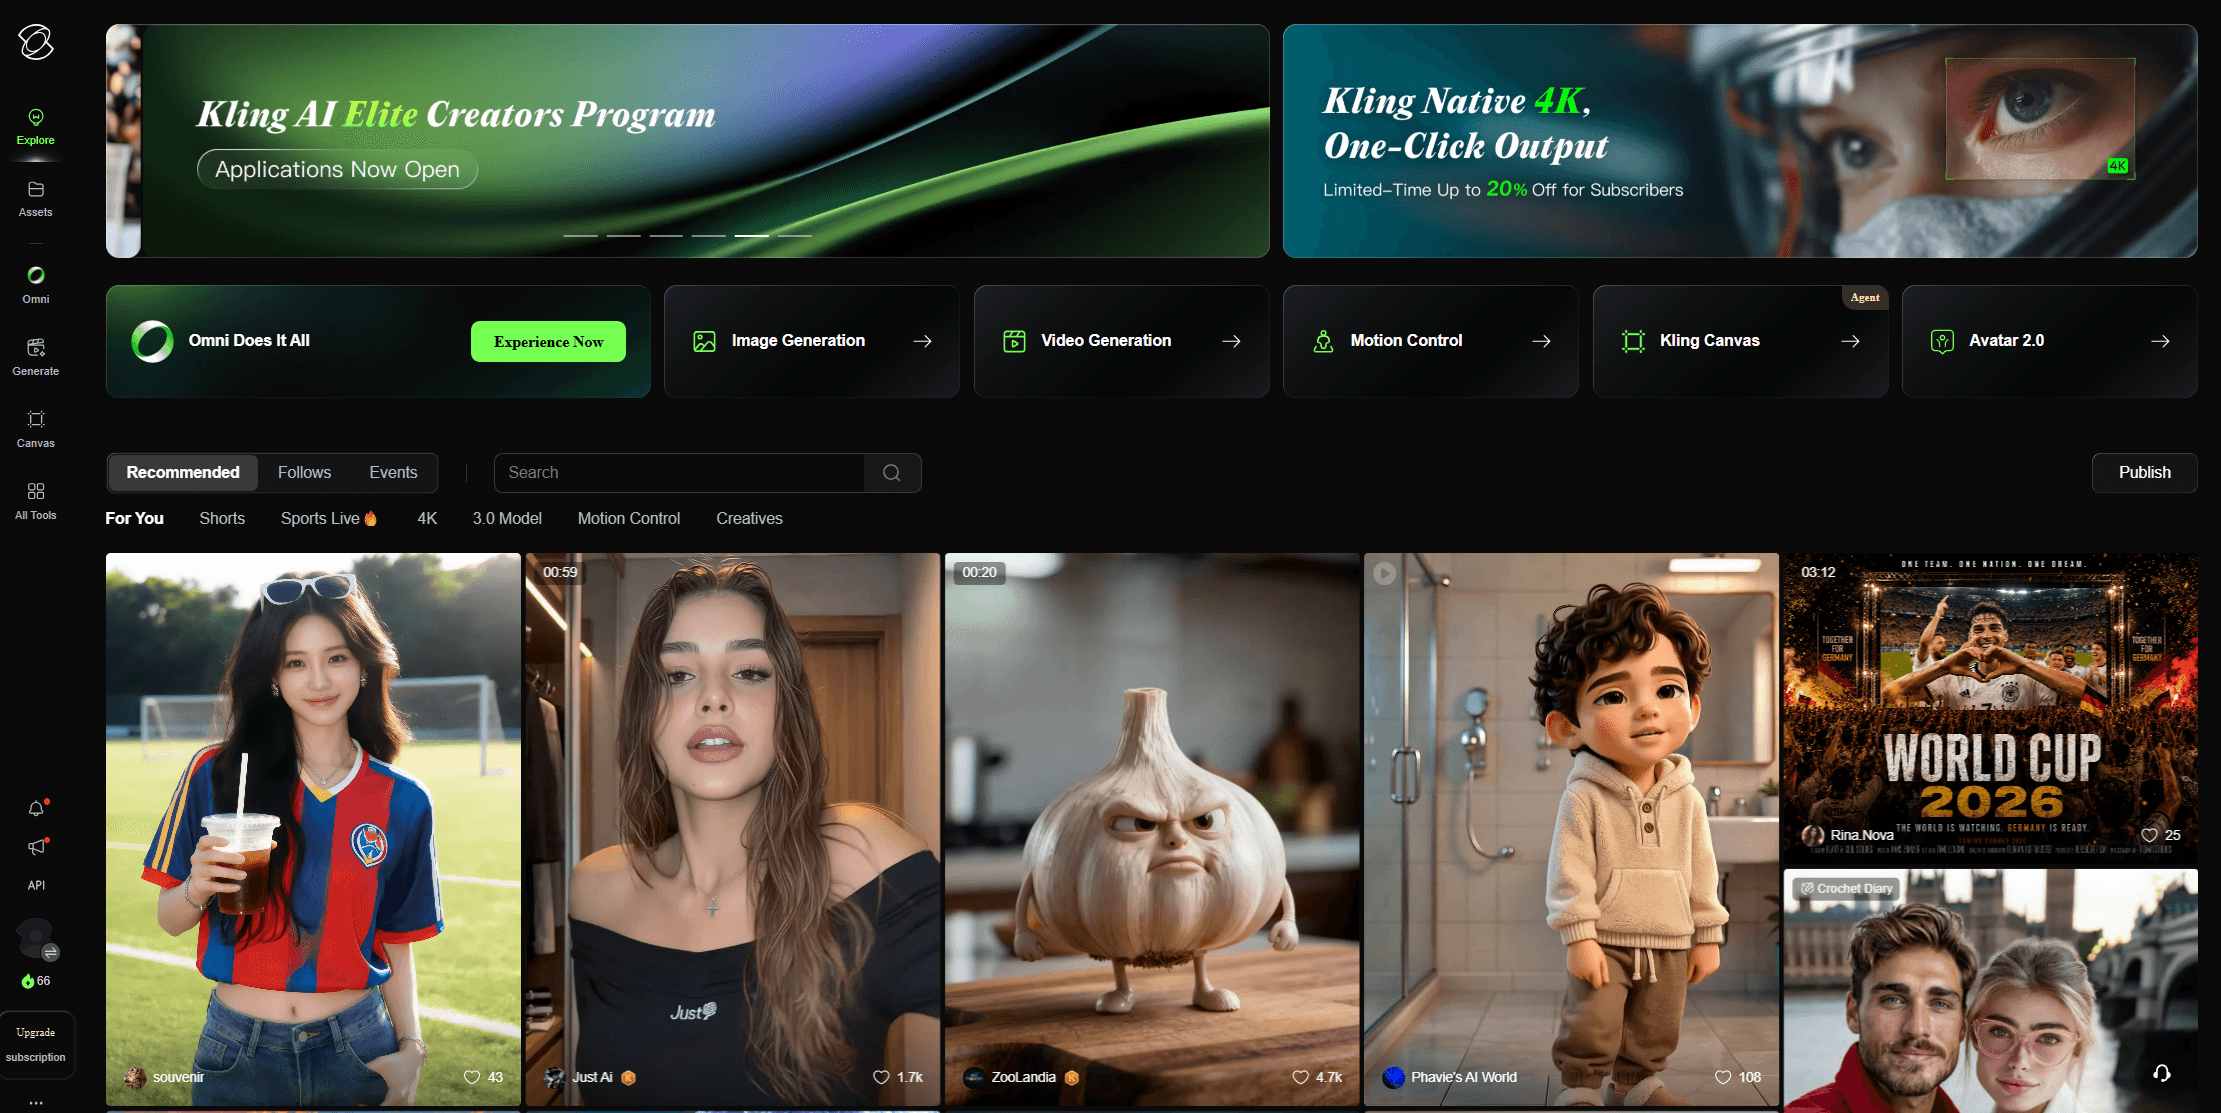Click Upgrade subscription in the sidebar
The height and width of the screenshot is (1113, 2221).
(x=36, y=1045)
